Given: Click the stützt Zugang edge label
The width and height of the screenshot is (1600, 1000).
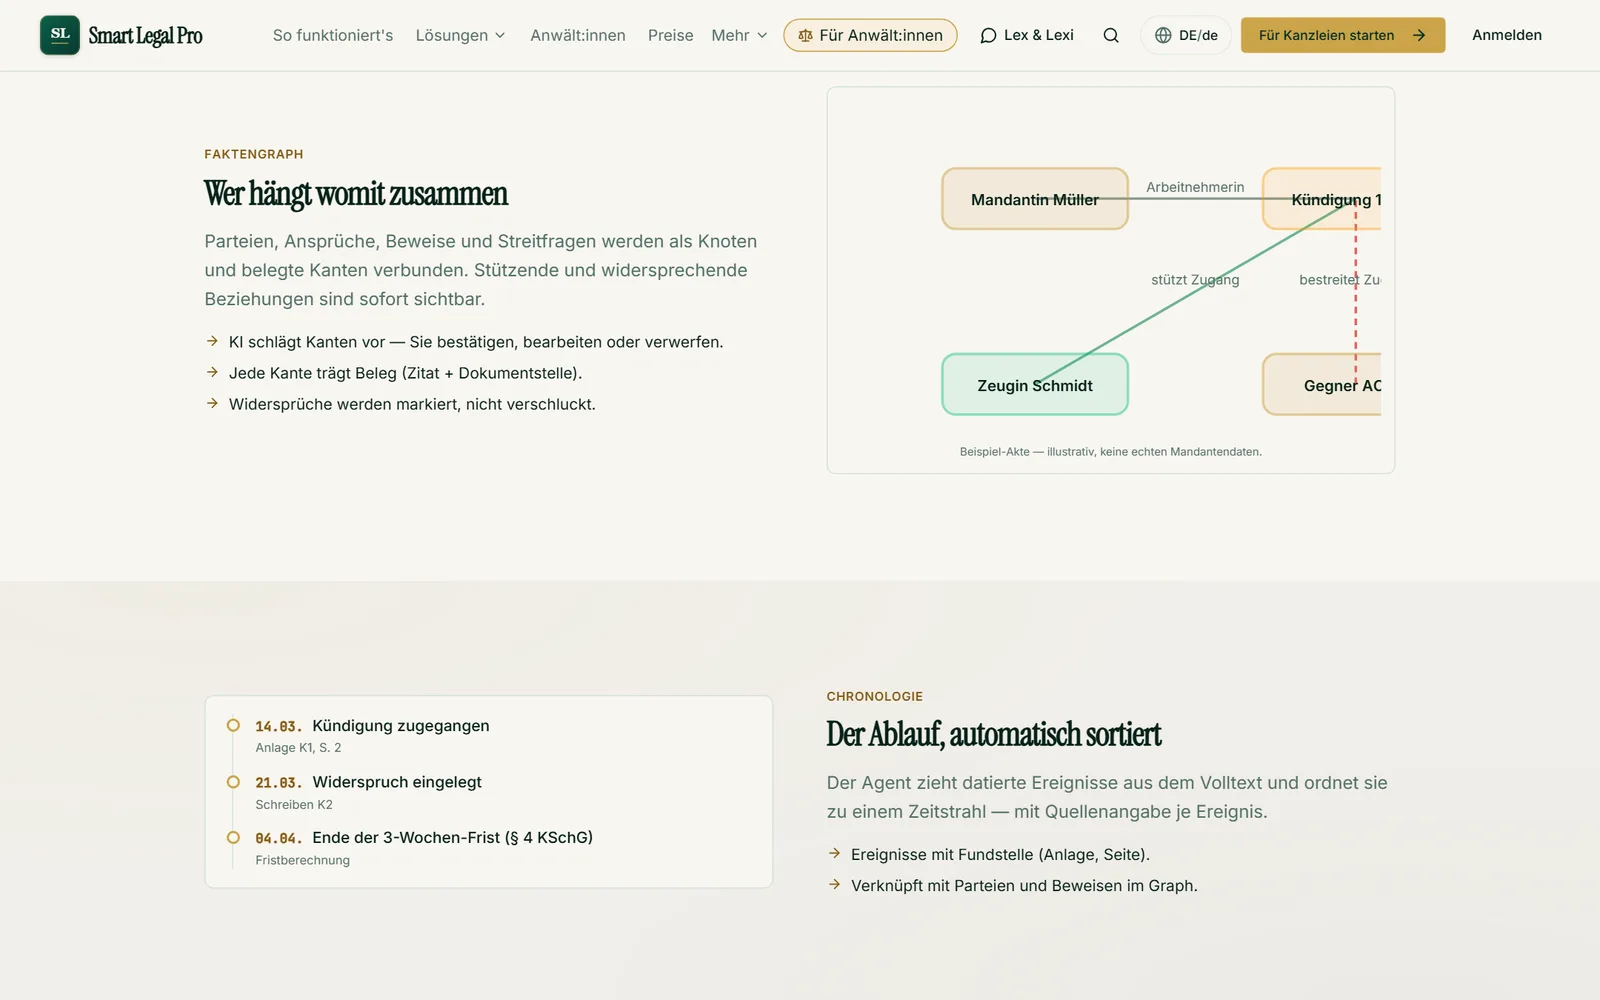Looking at the screenshot, I should click(1195, 280).
